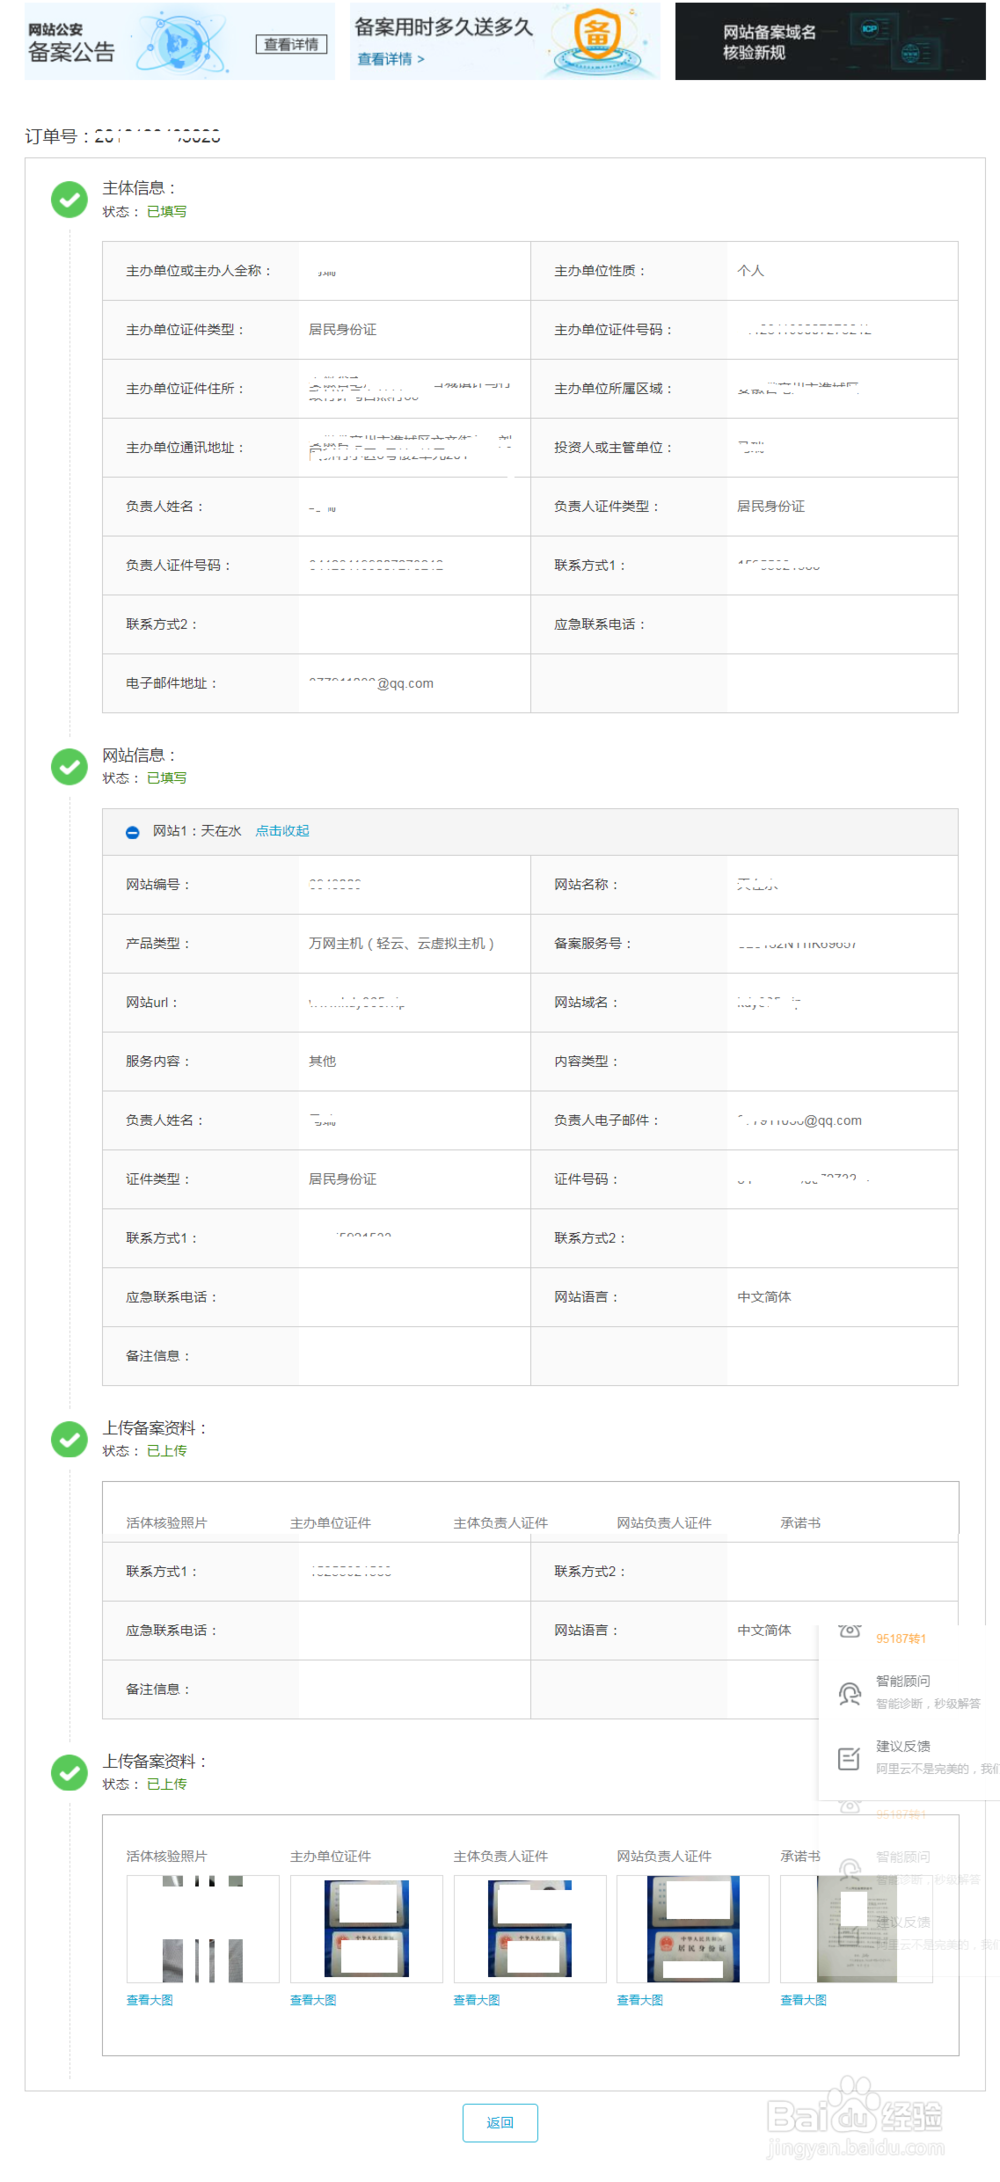This screenshot has width=1000, height=2182.
Task: Click the 网站信息 green check icon
Action: point(69,767)
